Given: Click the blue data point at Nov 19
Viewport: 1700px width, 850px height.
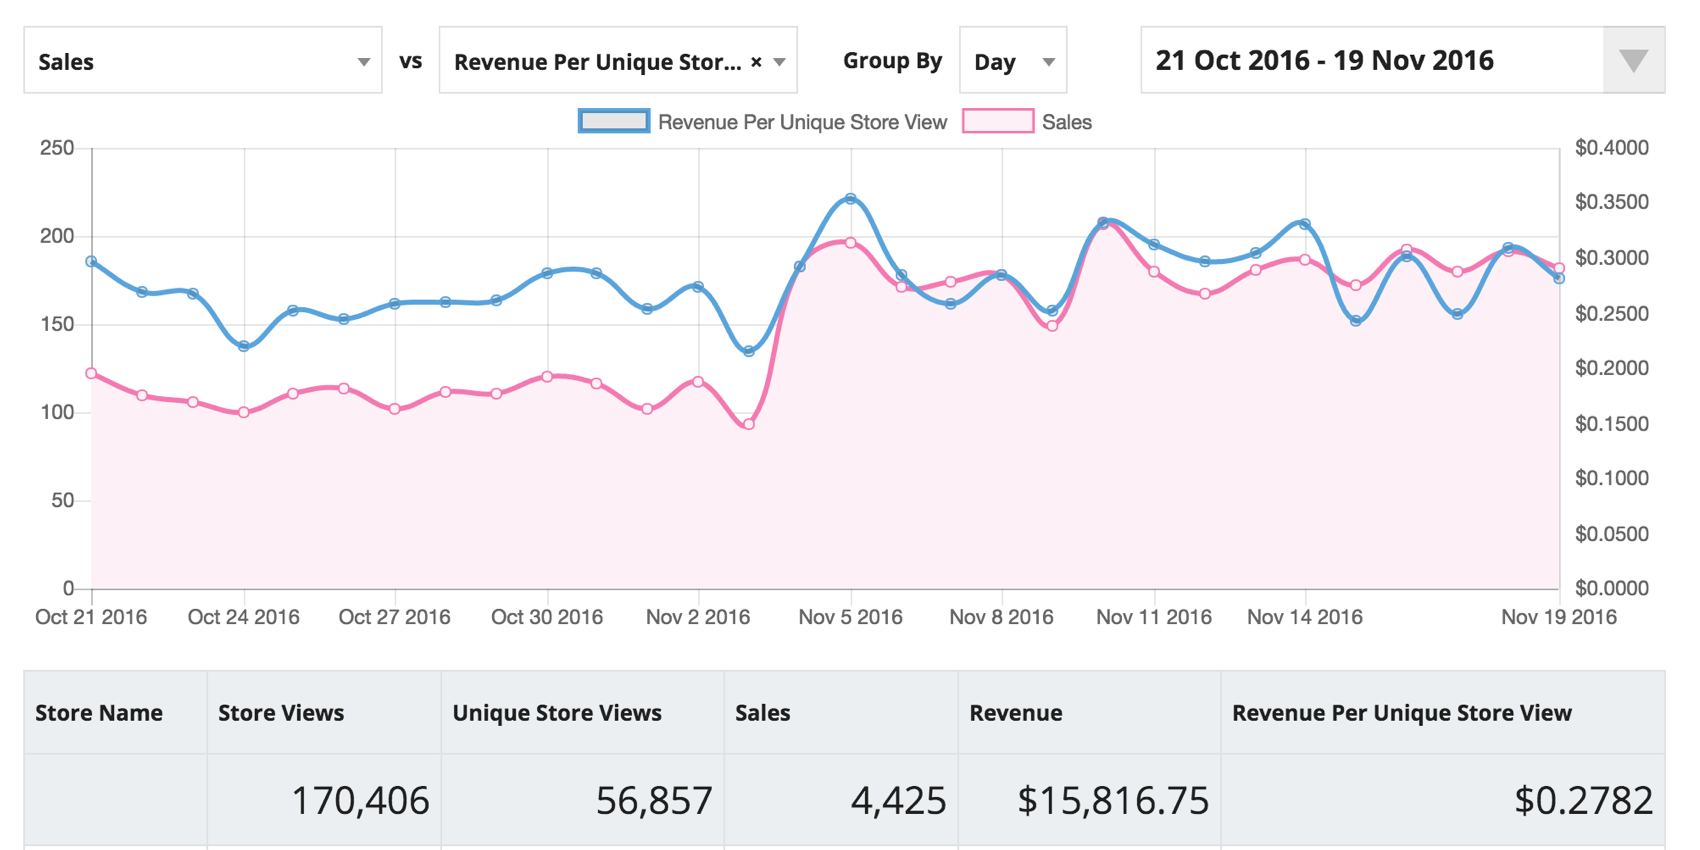Looking at the screenshot, I should (x=1559, y=279).
